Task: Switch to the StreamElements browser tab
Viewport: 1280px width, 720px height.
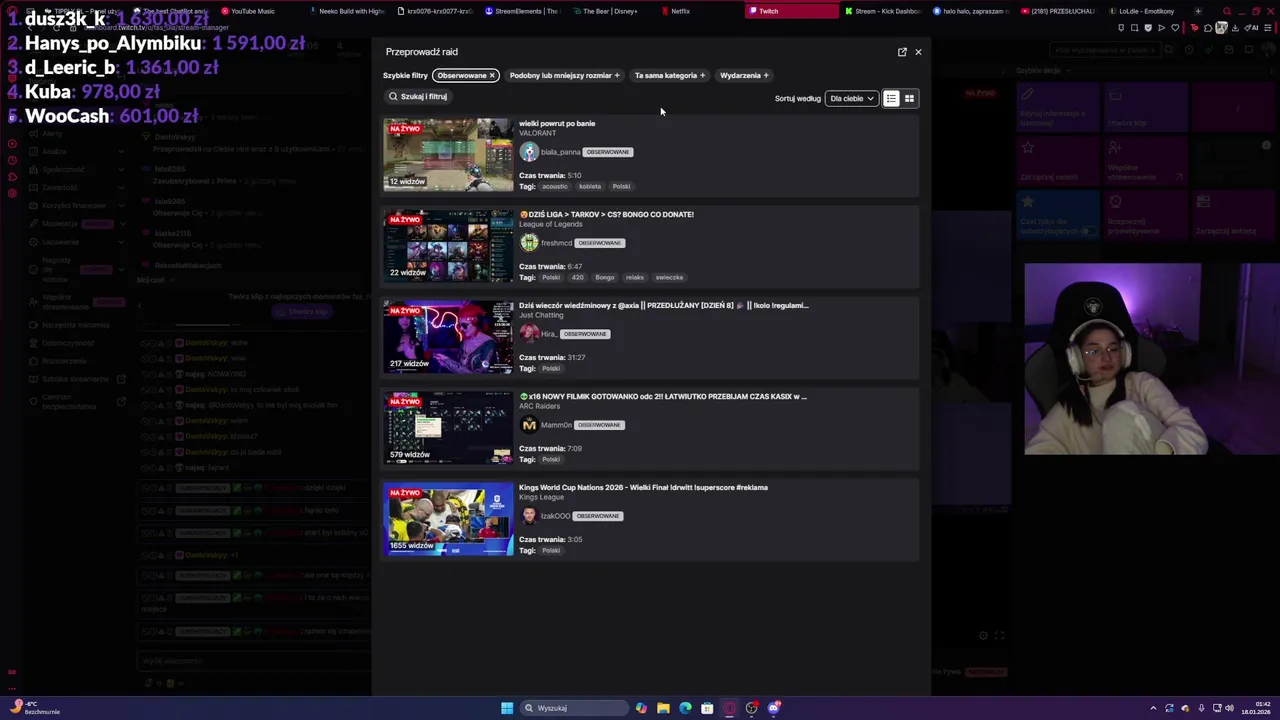Action: (522, 11)
